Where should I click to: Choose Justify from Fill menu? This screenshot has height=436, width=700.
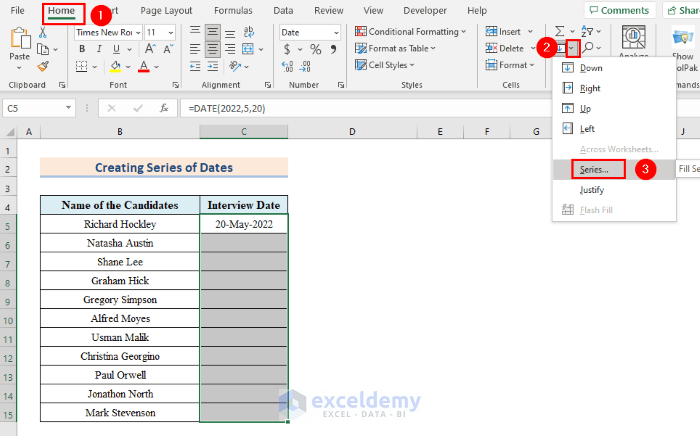614,190
